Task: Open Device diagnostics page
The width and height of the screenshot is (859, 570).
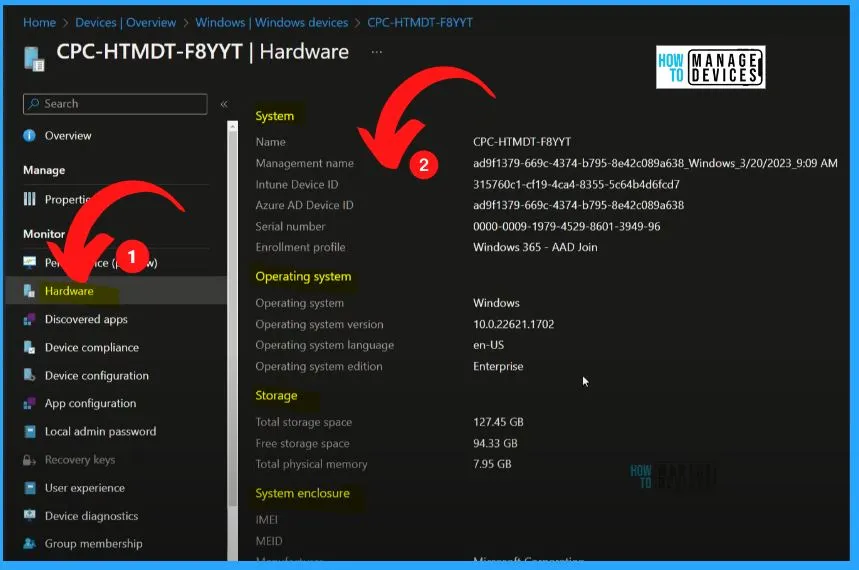Action: click(x=91, y=516)
